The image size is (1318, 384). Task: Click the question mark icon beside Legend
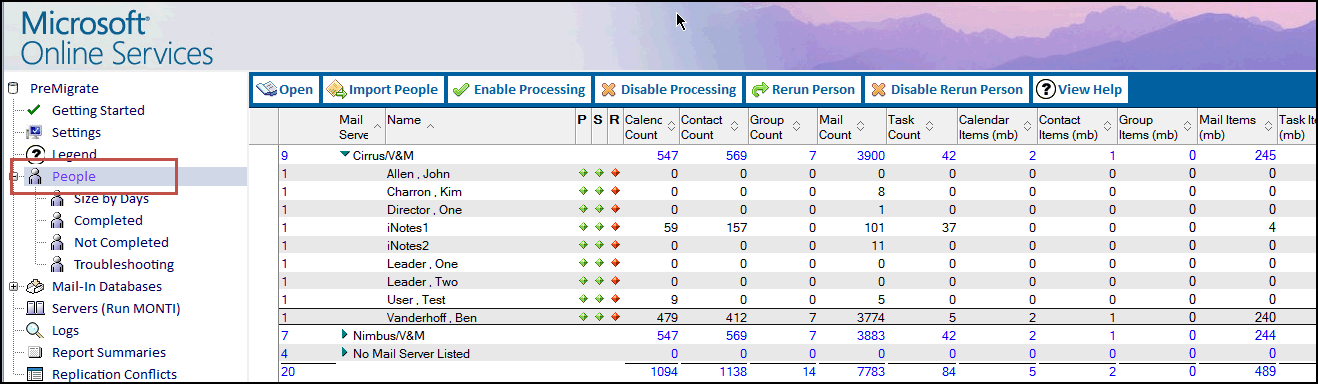[35, 154]
